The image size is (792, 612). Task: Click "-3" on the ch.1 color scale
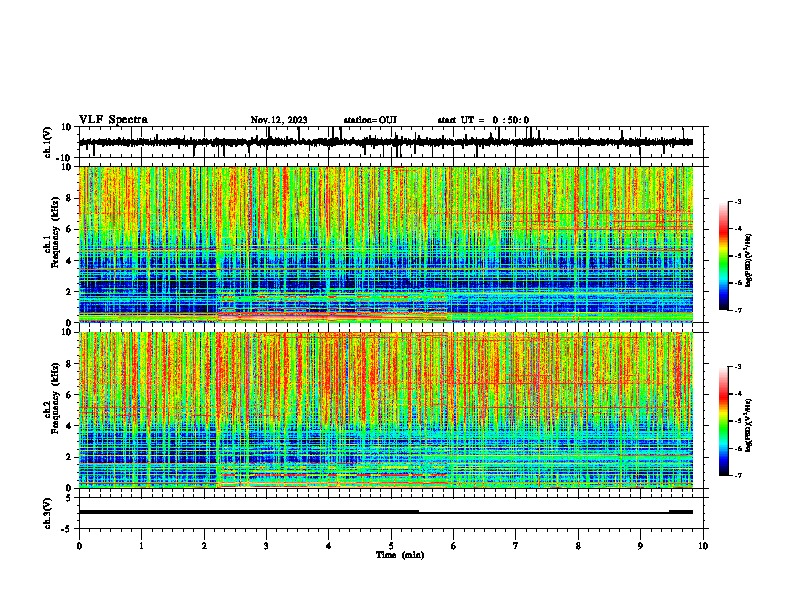(737, 201)
